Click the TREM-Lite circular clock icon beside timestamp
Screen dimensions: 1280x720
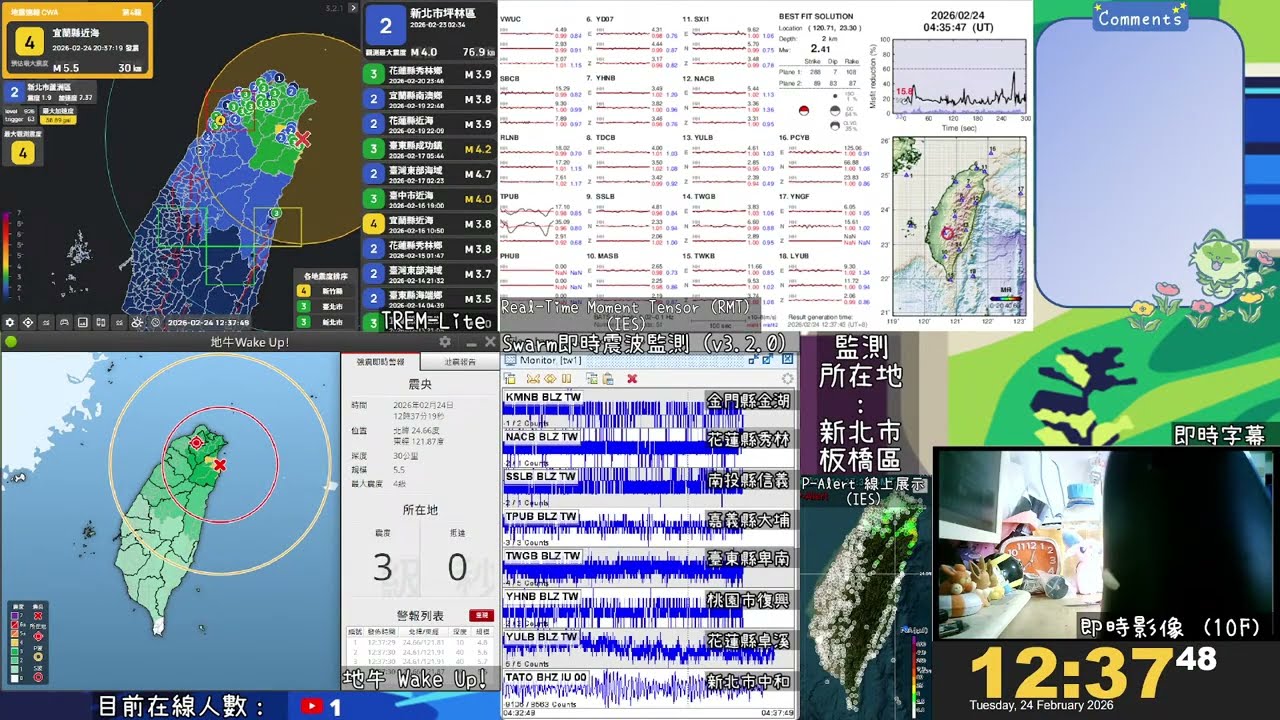tap(156, 322)
